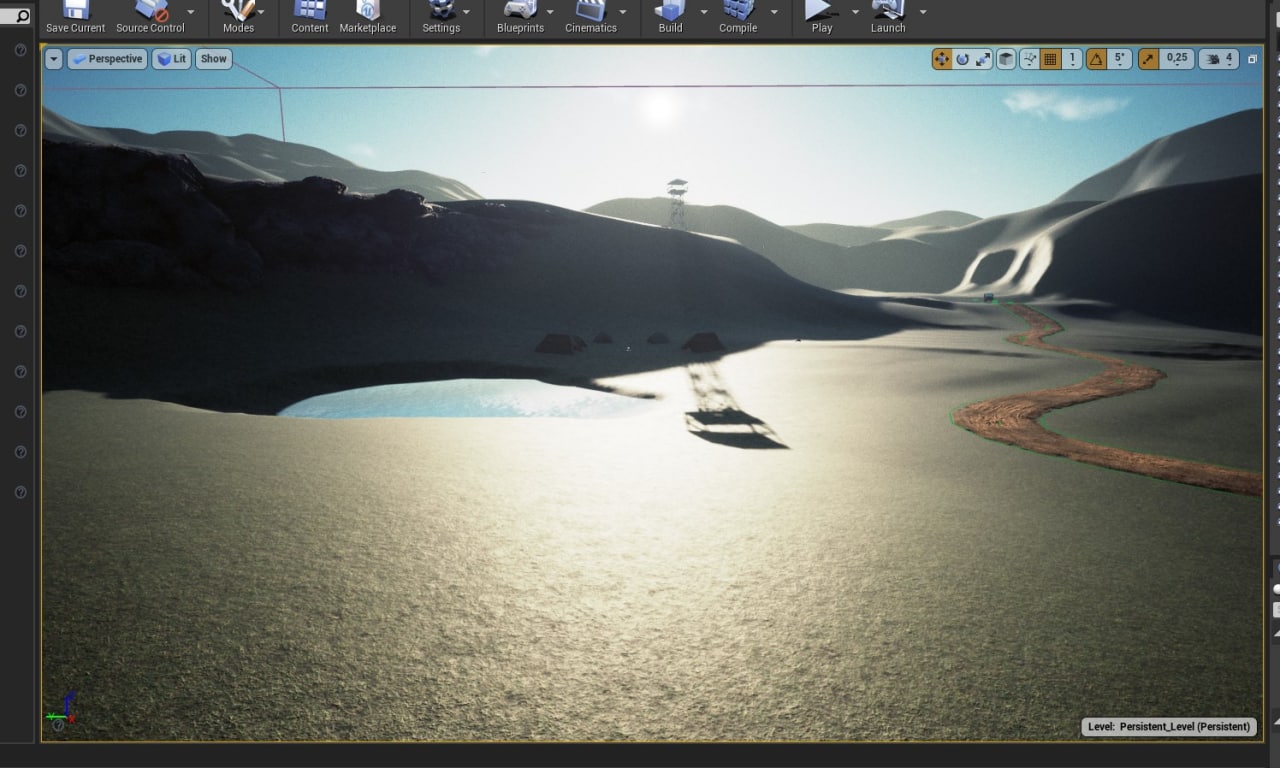This screenshot has height=768, width=1280.
Task: Expand the Compile dropdown arrow
Action: click(x=774, y=12)
